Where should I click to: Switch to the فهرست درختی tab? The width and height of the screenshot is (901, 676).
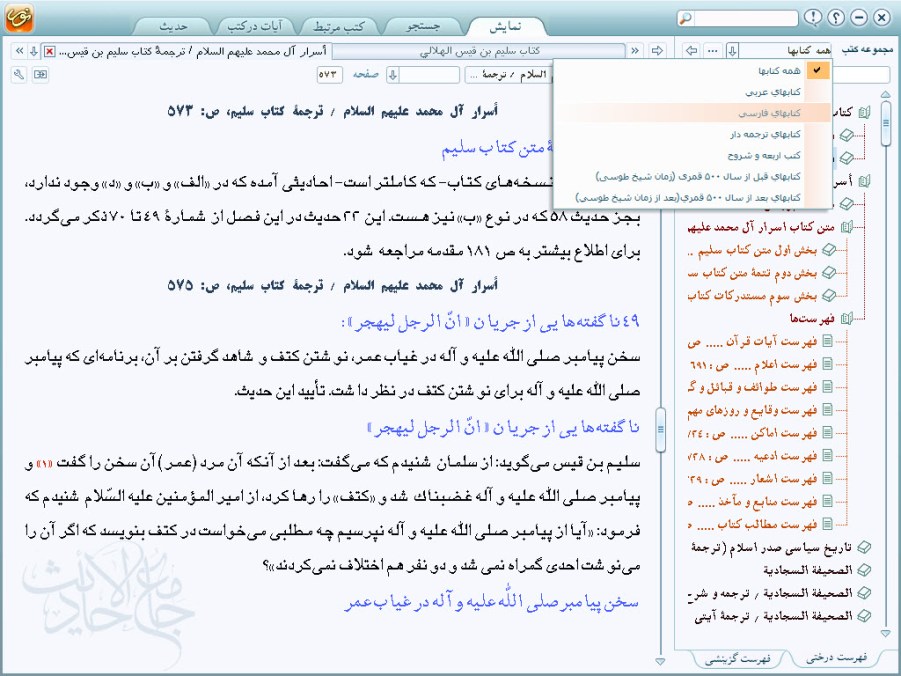[x=836, y=658]
